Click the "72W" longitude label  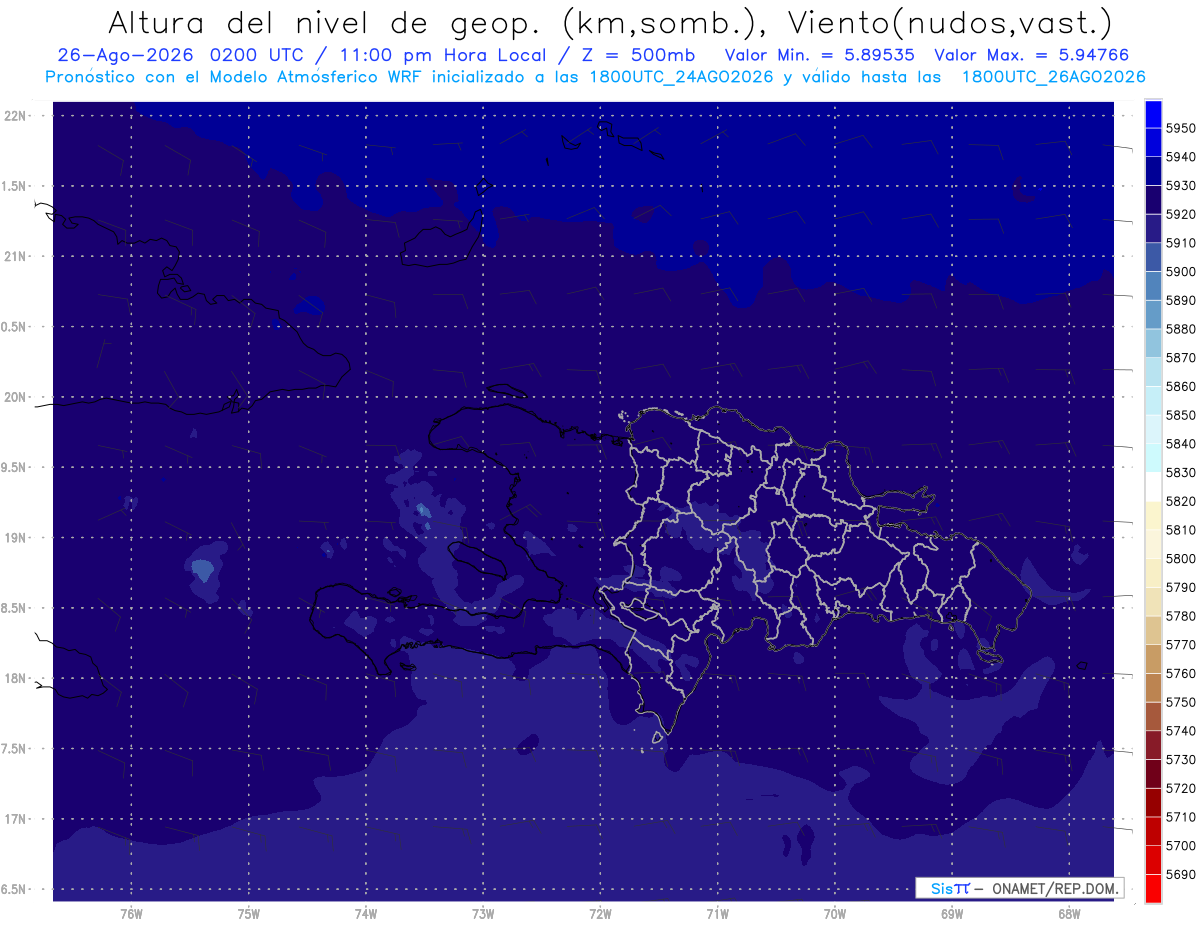click(x=600, y=914)
